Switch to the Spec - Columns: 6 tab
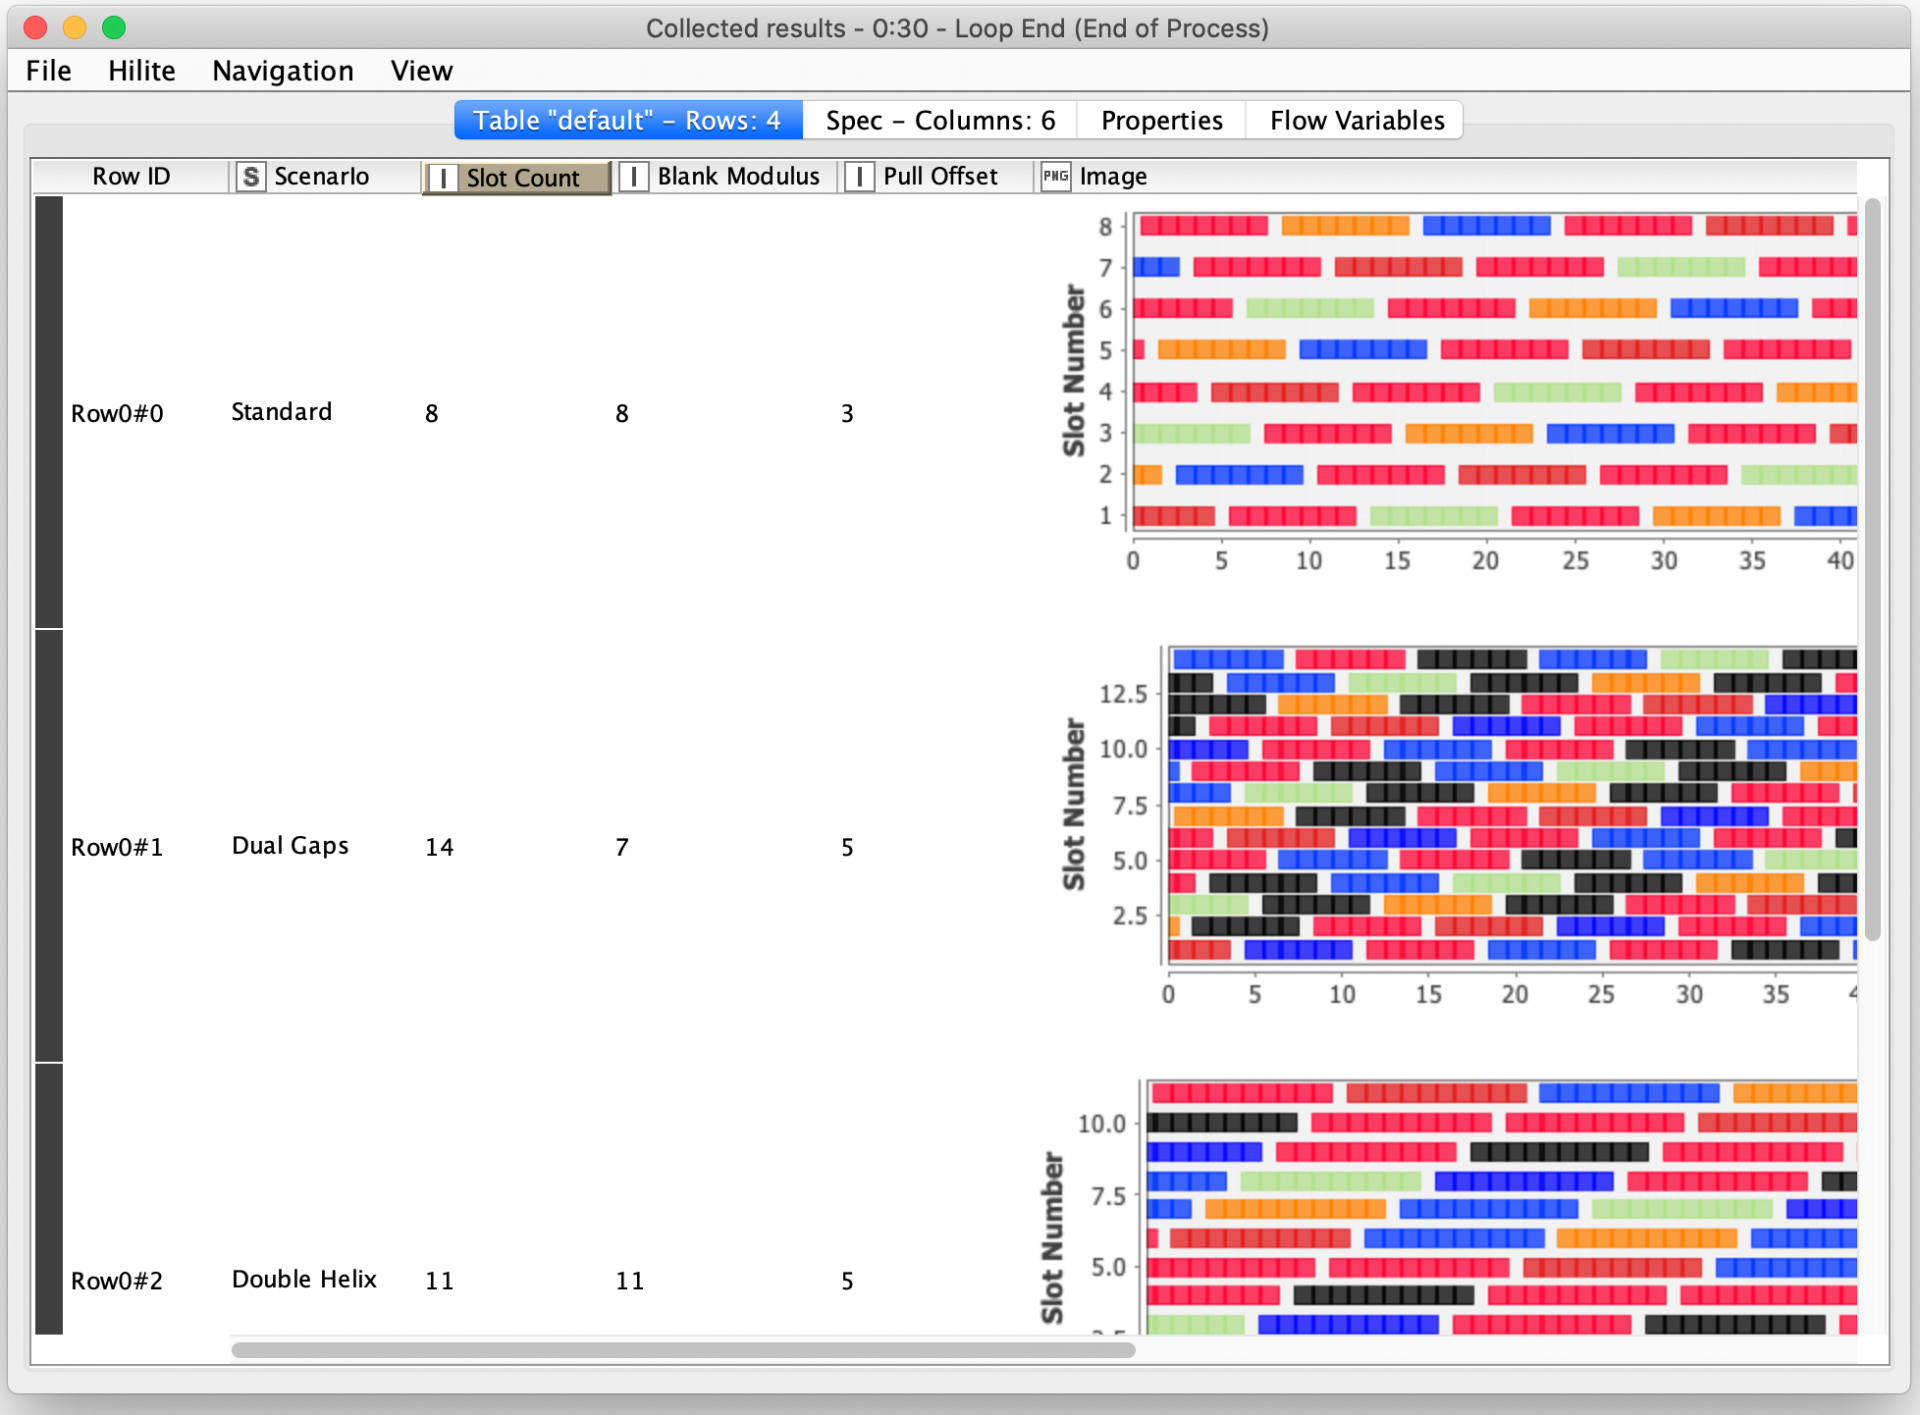The width and height of the screenshot is (1920, 1415). pyautogui.click(x=939, y=119)
